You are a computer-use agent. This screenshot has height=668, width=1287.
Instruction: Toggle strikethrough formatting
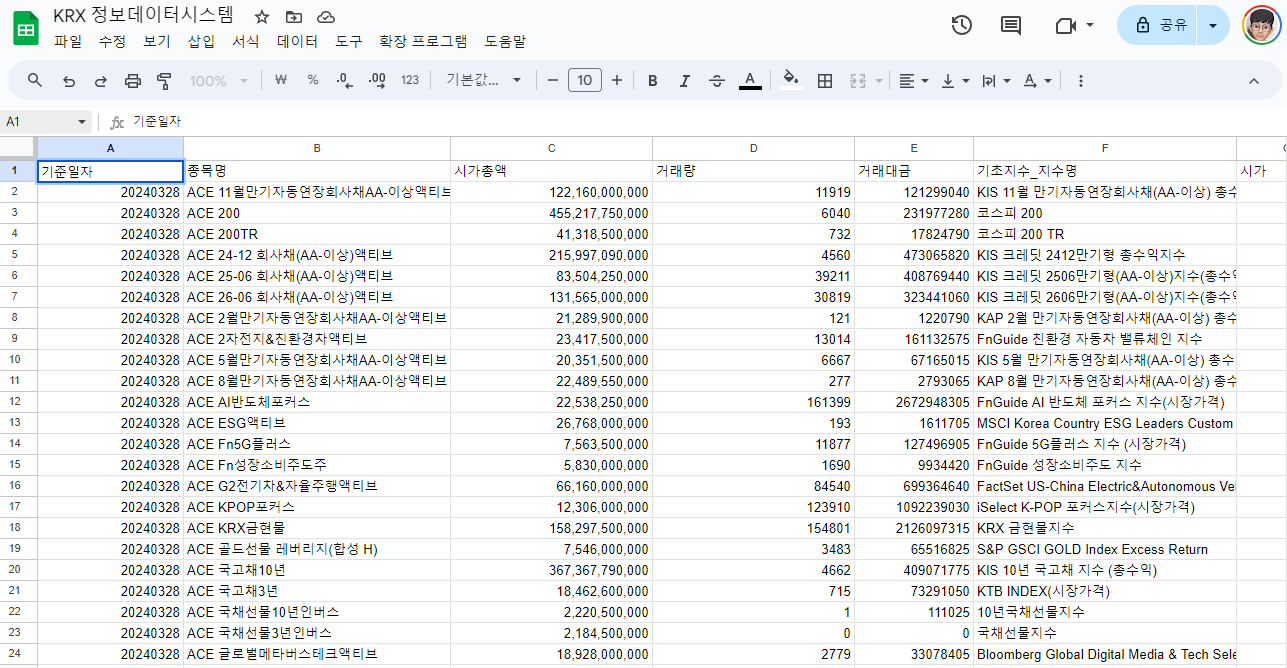(x=716, y=80)
